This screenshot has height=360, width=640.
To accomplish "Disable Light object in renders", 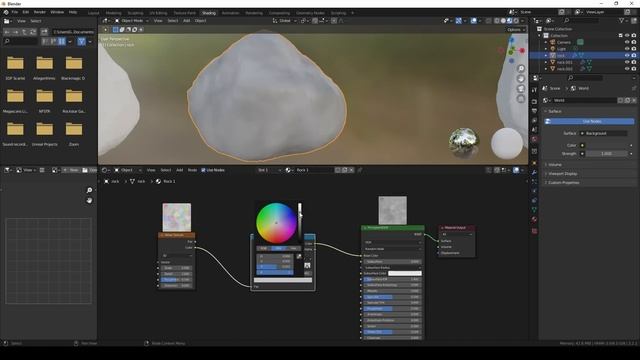I will pyautogui.click(x=634, y=49).
